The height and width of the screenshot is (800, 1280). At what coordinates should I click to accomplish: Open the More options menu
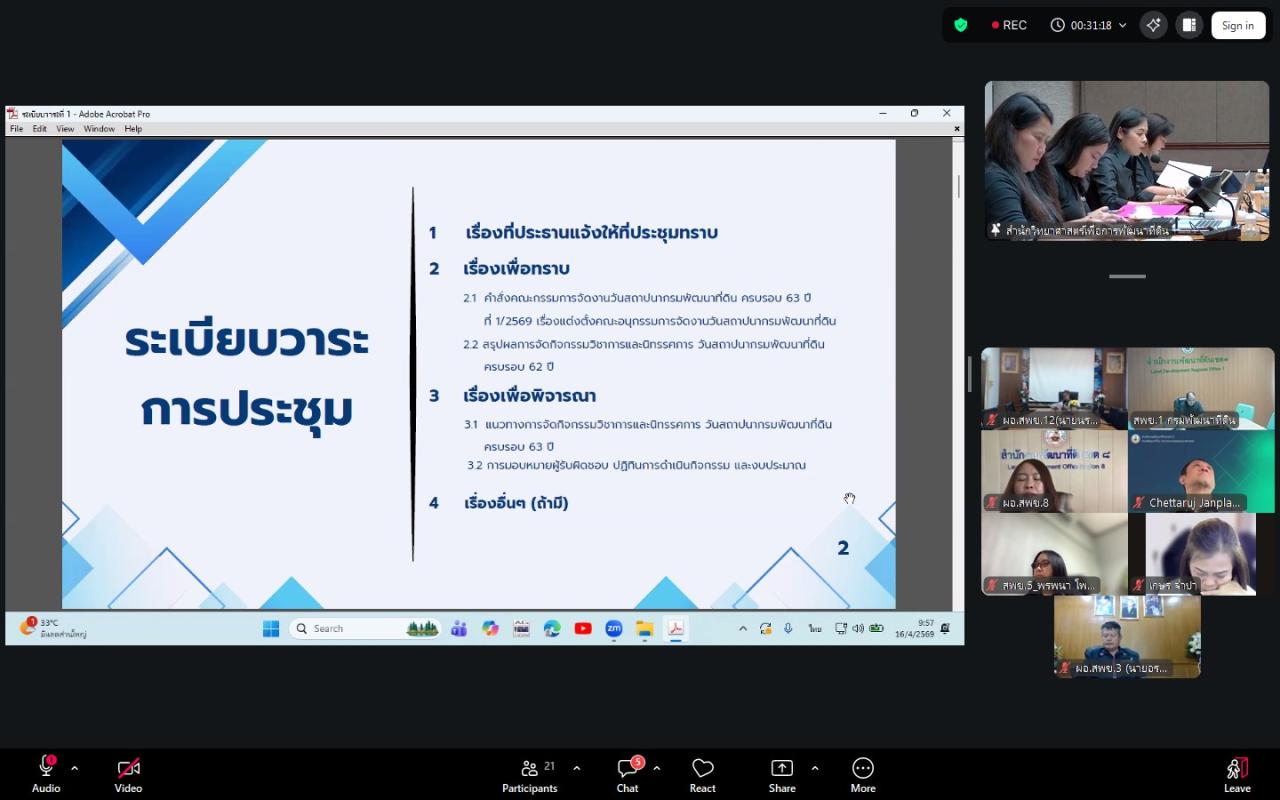coord(863,774)
